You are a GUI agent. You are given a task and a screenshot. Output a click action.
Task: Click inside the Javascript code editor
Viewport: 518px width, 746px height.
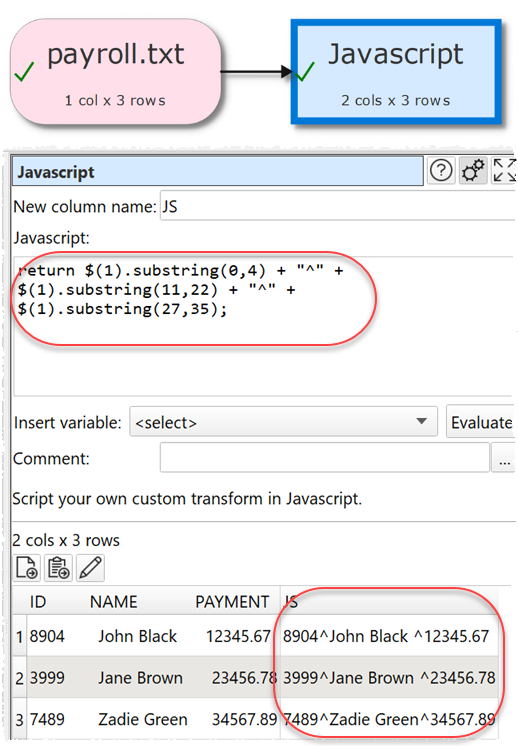(264, 326)
